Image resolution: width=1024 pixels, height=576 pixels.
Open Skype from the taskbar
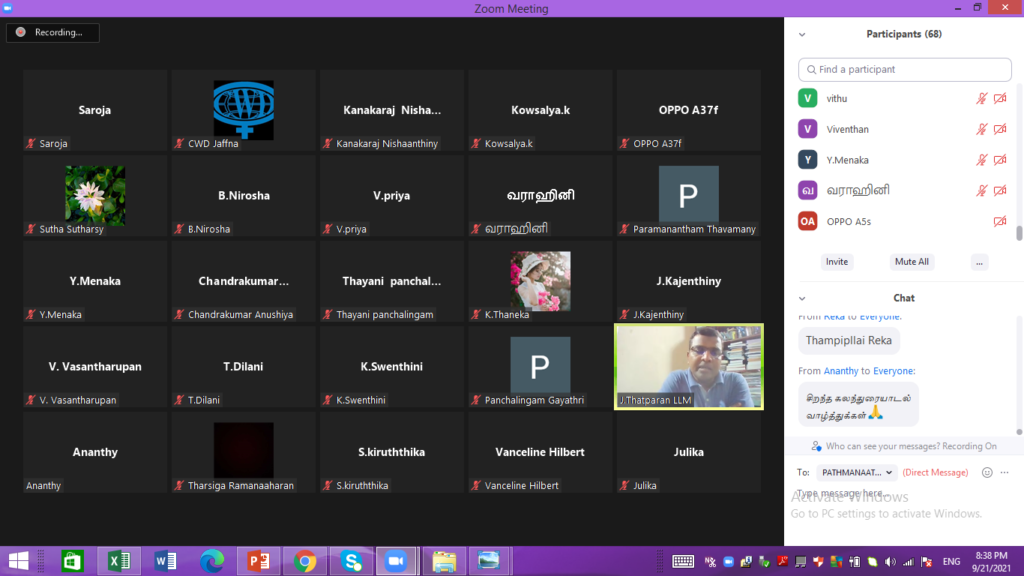[351, 561]
